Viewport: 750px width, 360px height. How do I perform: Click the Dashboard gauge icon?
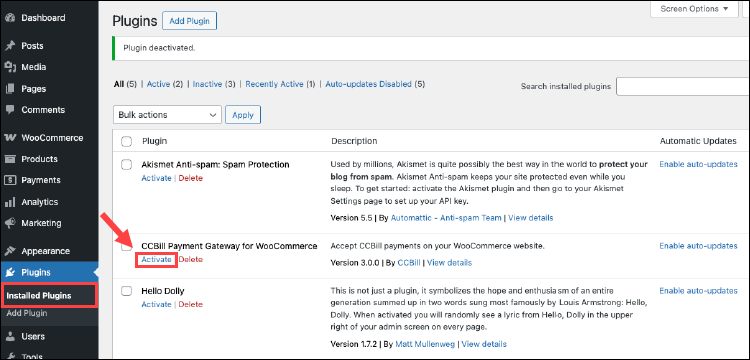pyautogui.click(x=10, y=18)
